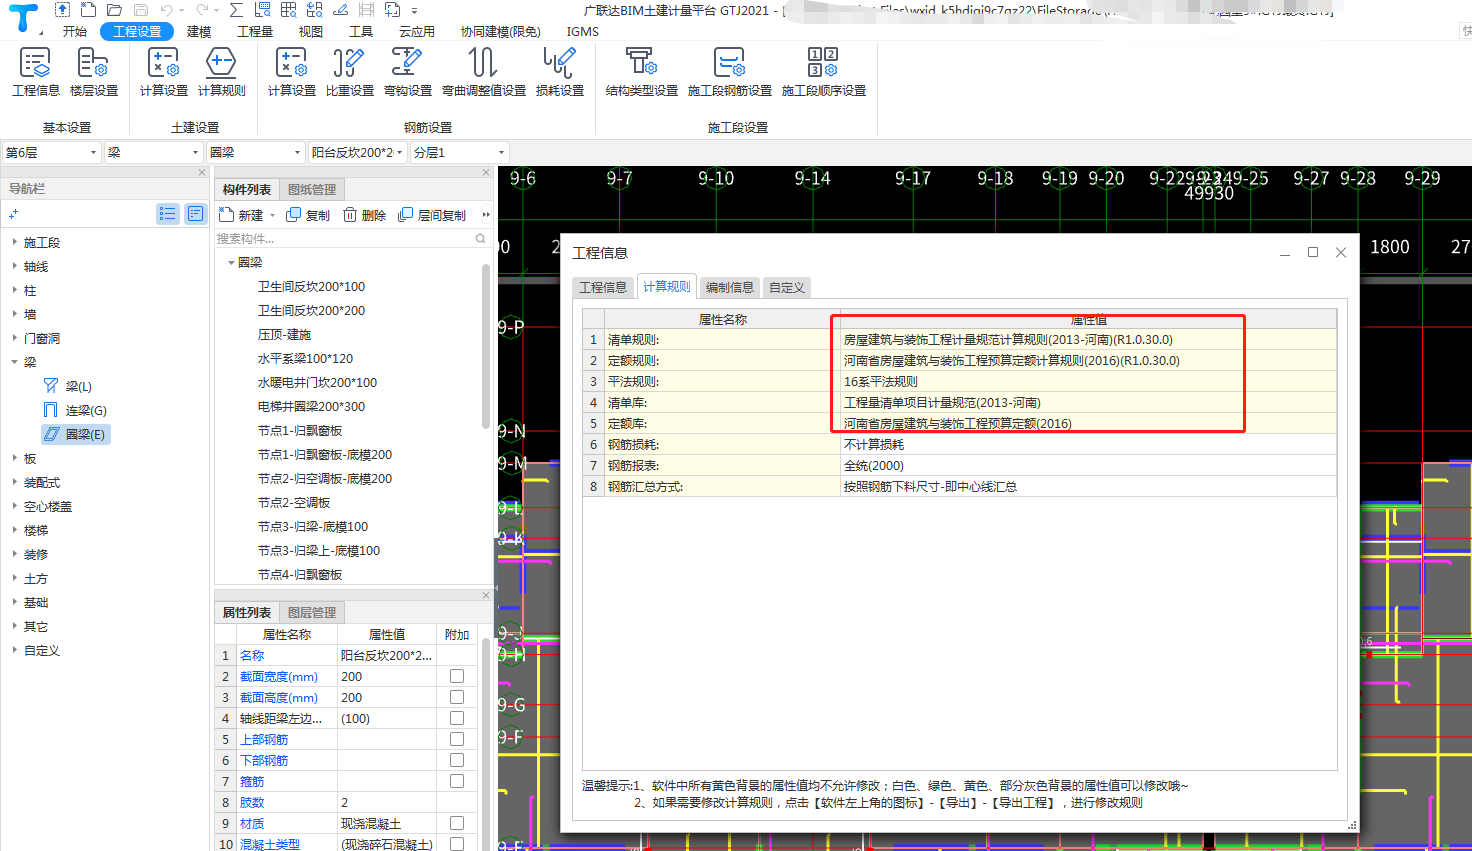Screen dimensions: 1472x851
Task: Click 新建 in component list toolbar
Action: [241, 215]
